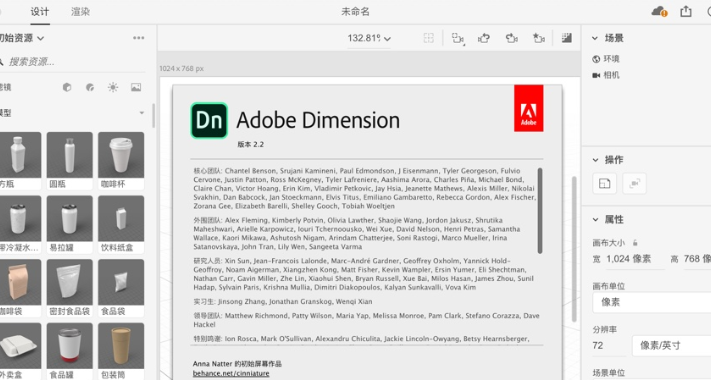Click the camera undo arrow icon
The height and width of the screenshot is (380, 711).
coord(484,39)
